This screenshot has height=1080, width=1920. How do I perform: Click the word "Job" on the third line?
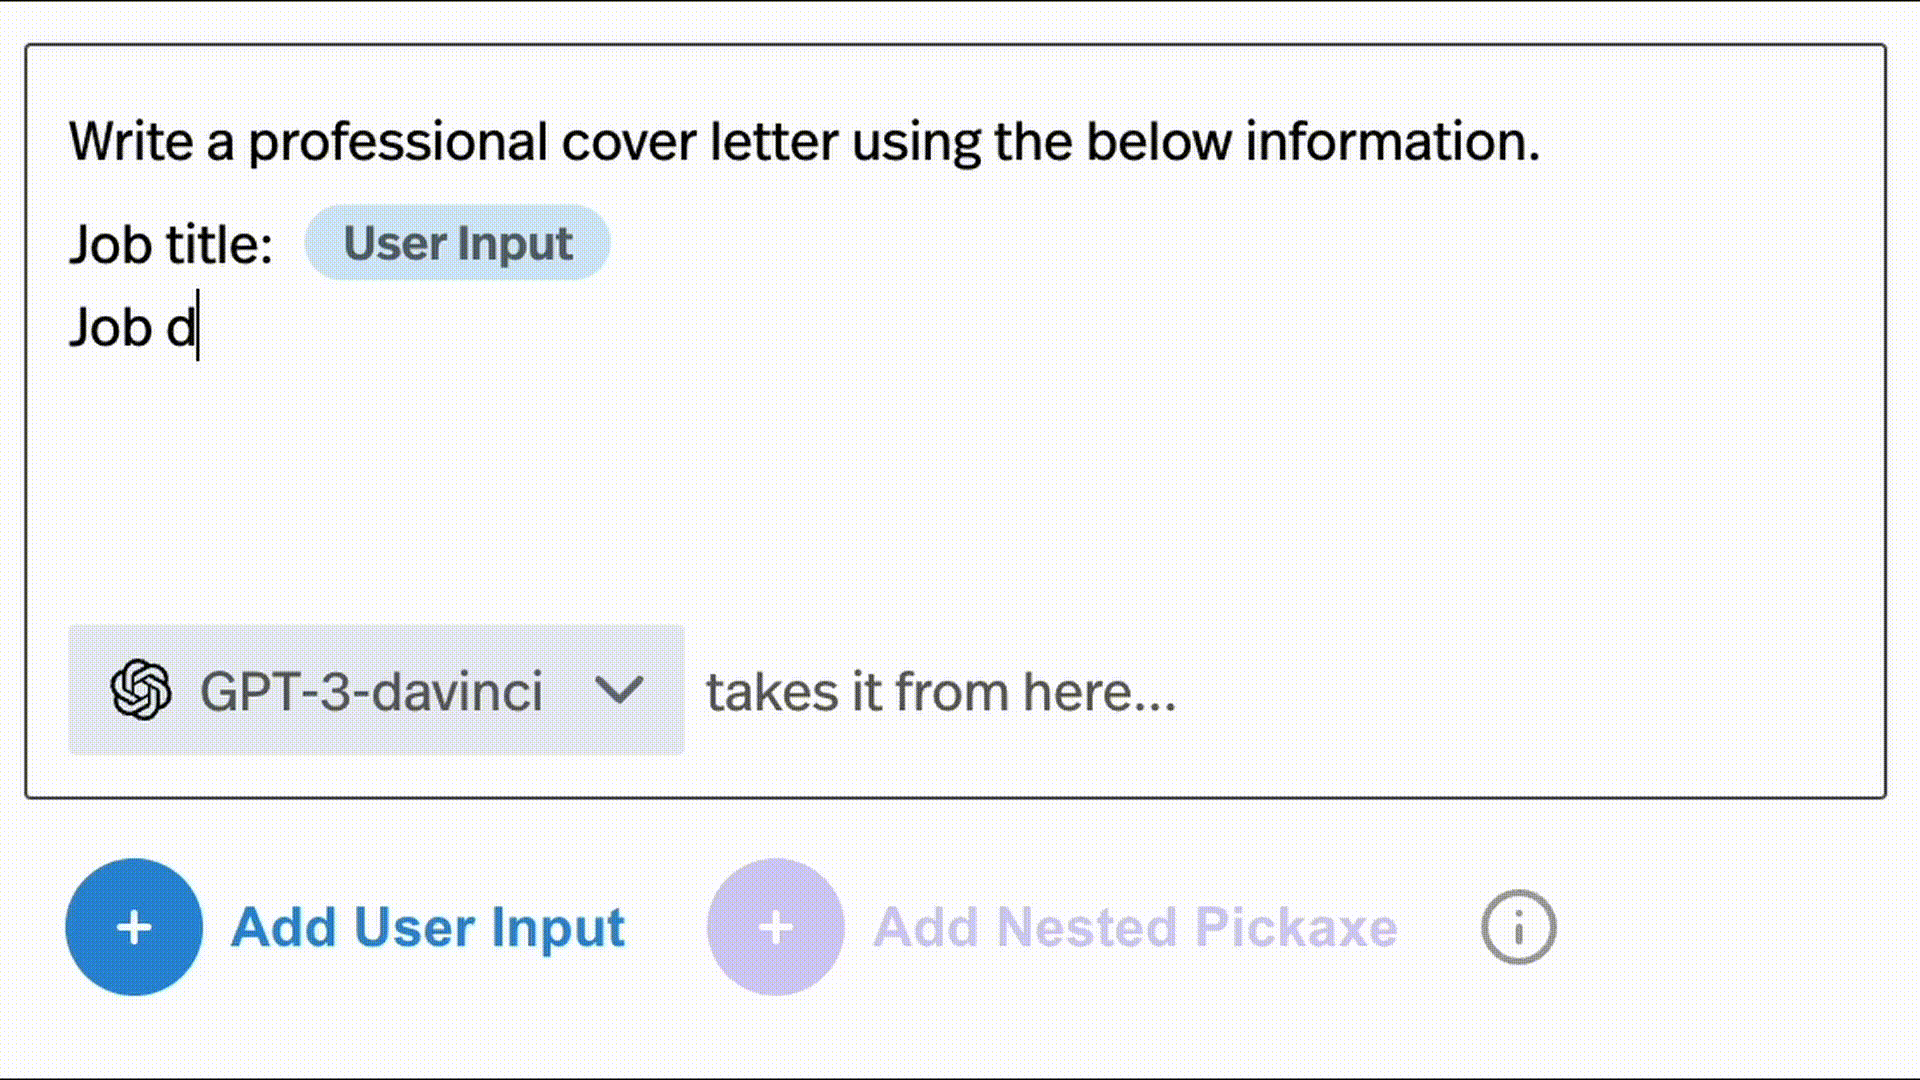(x=110, y=327)
